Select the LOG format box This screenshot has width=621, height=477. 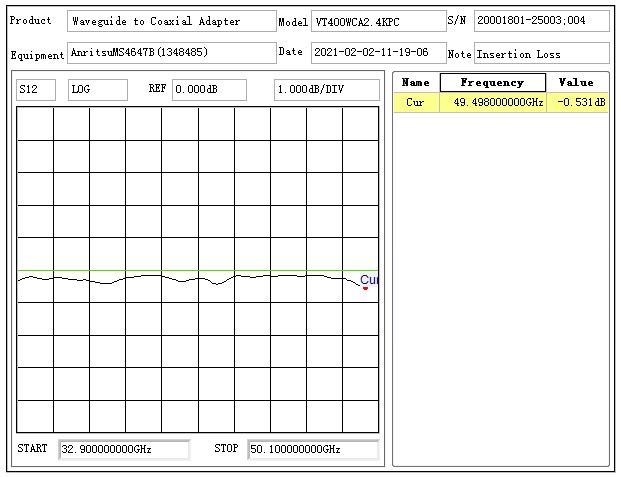(97, 90)
